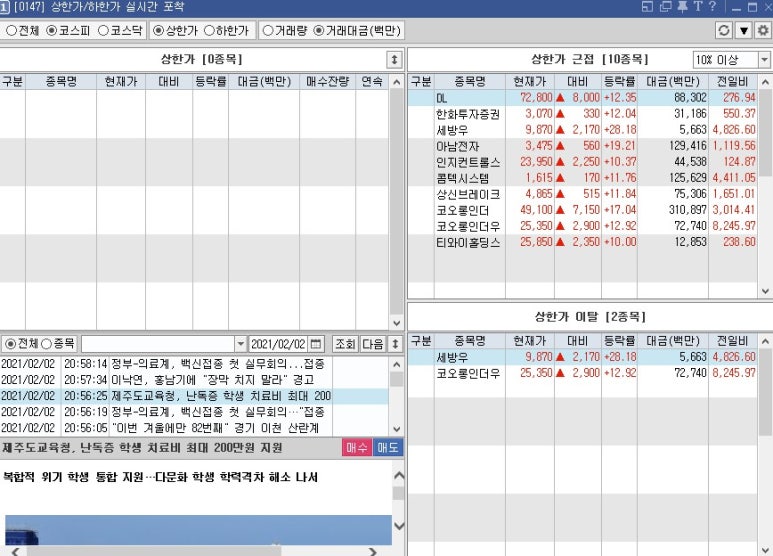Click the 다음 button
This screenshot has width=773, height=556.
[373, 344]
